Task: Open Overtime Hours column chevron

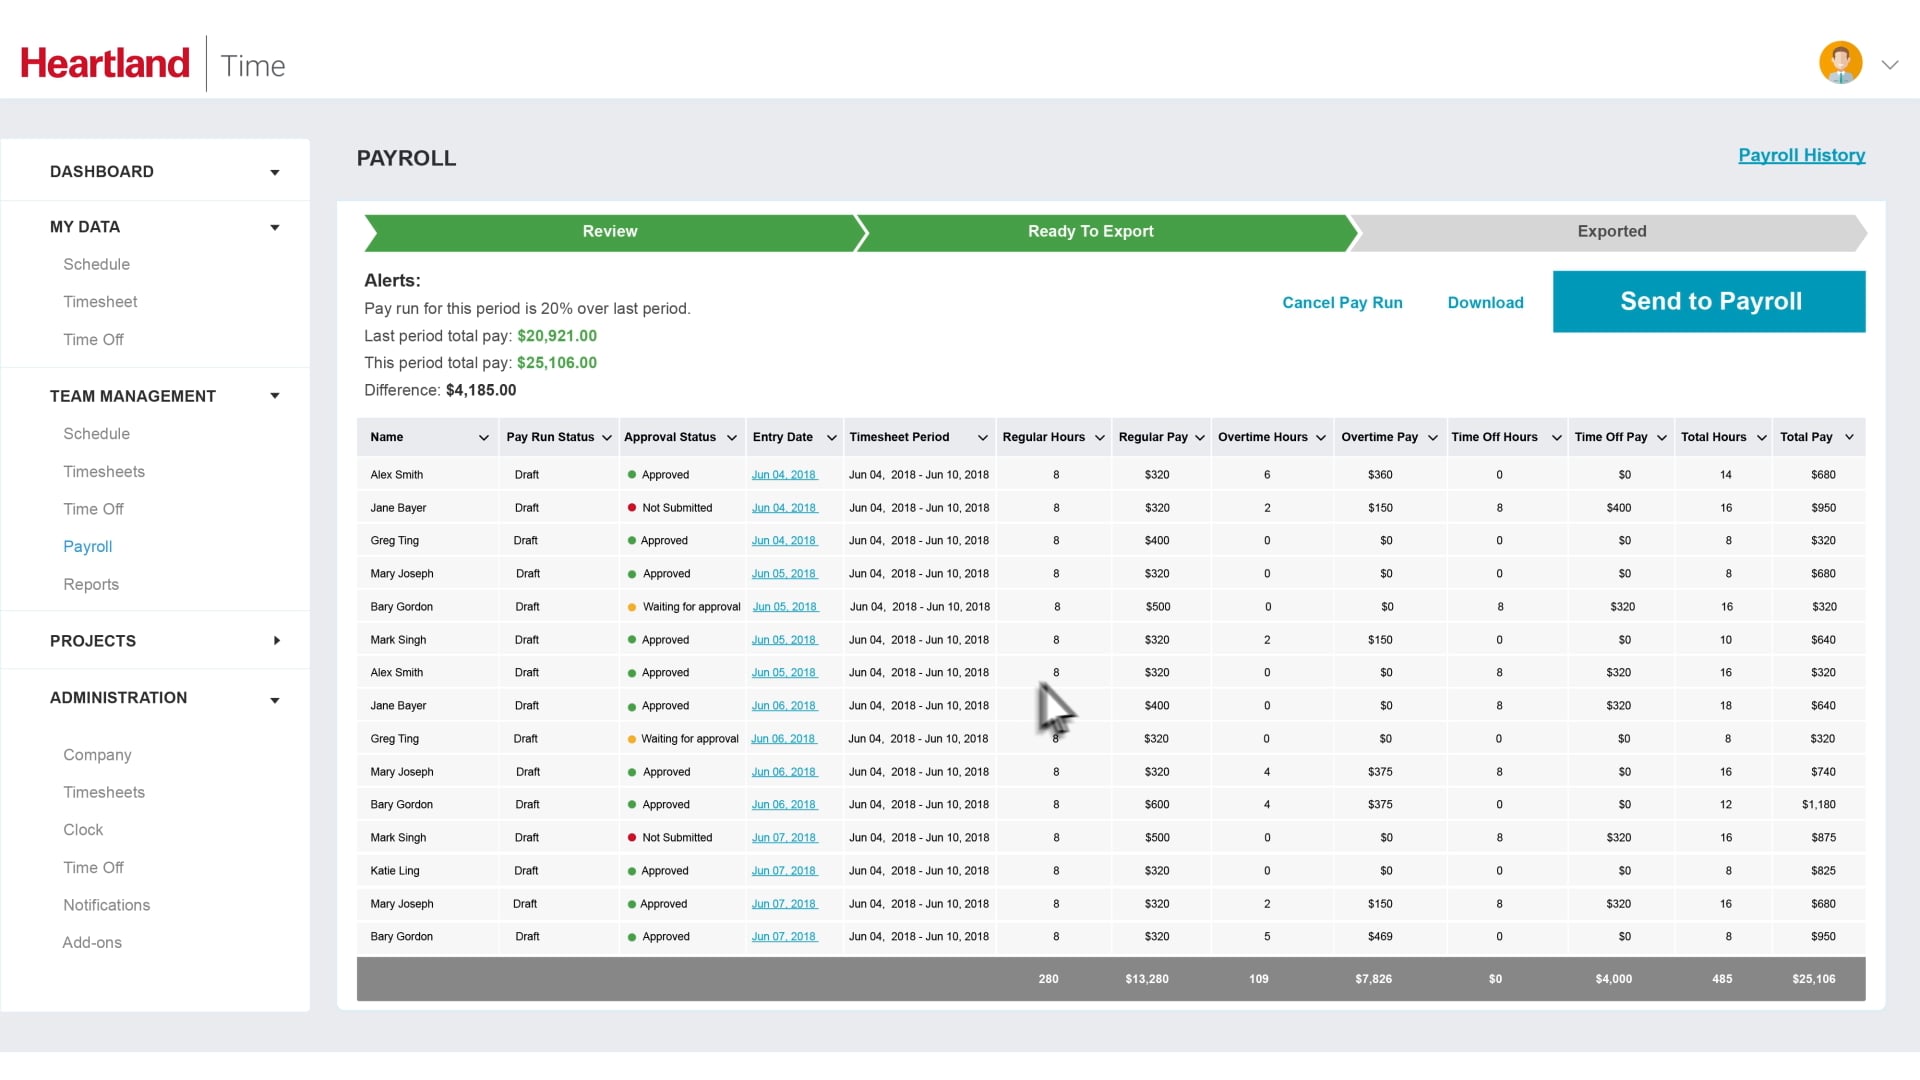Action: [1320, 438]
